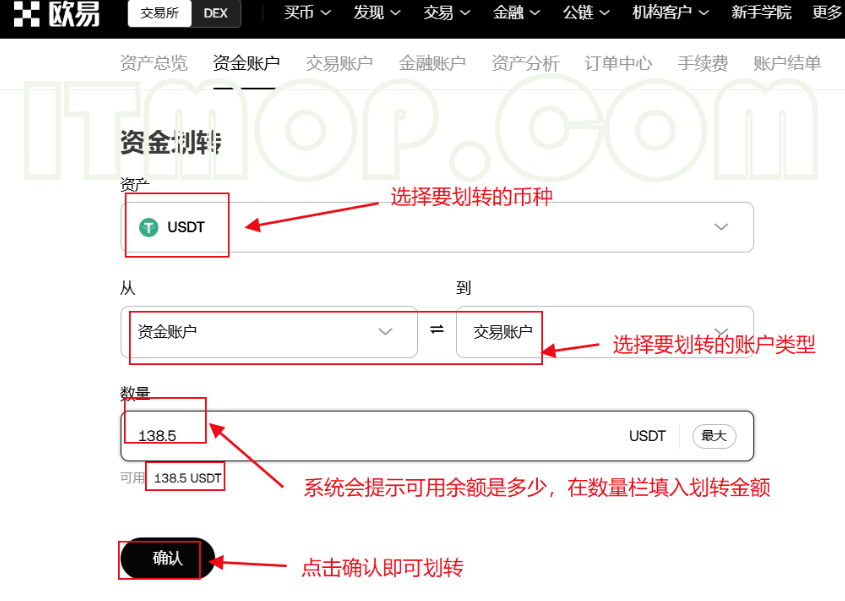Click the 最大 max amount button
This screenshot has width=845, height=601.
714,436
